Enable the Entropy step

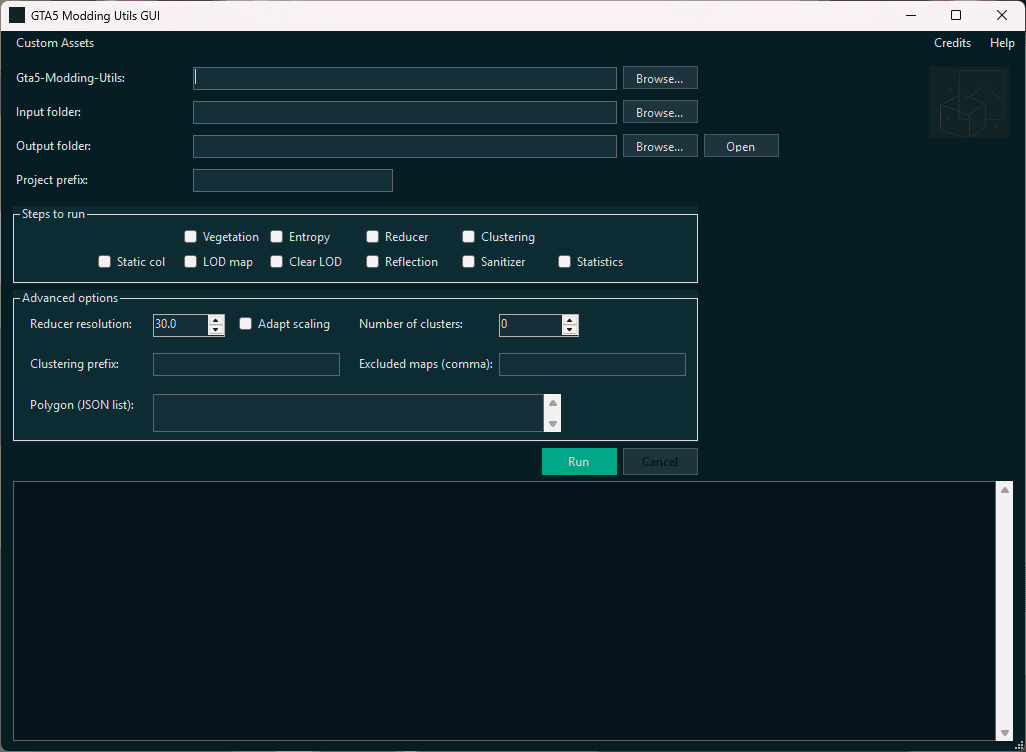[276, 236]
